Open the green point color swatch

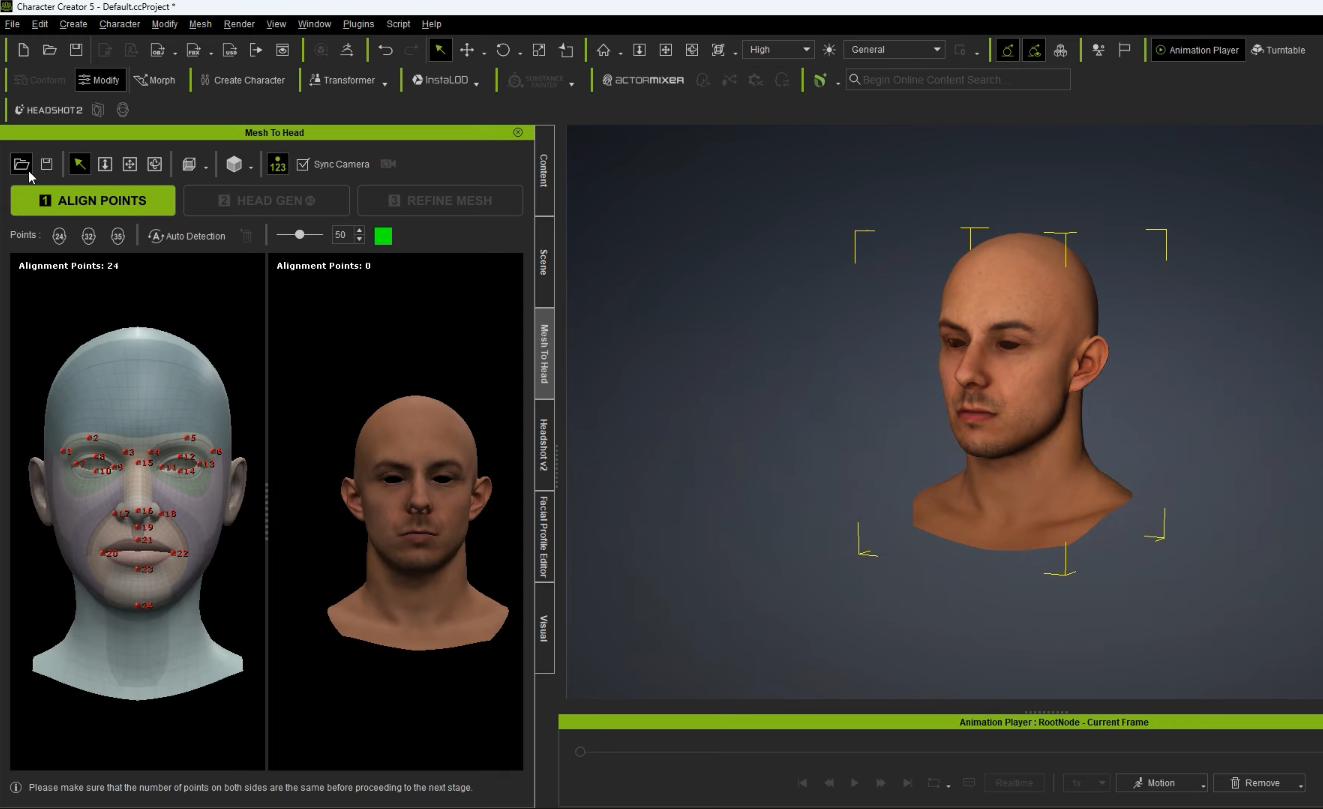point(383,236)
